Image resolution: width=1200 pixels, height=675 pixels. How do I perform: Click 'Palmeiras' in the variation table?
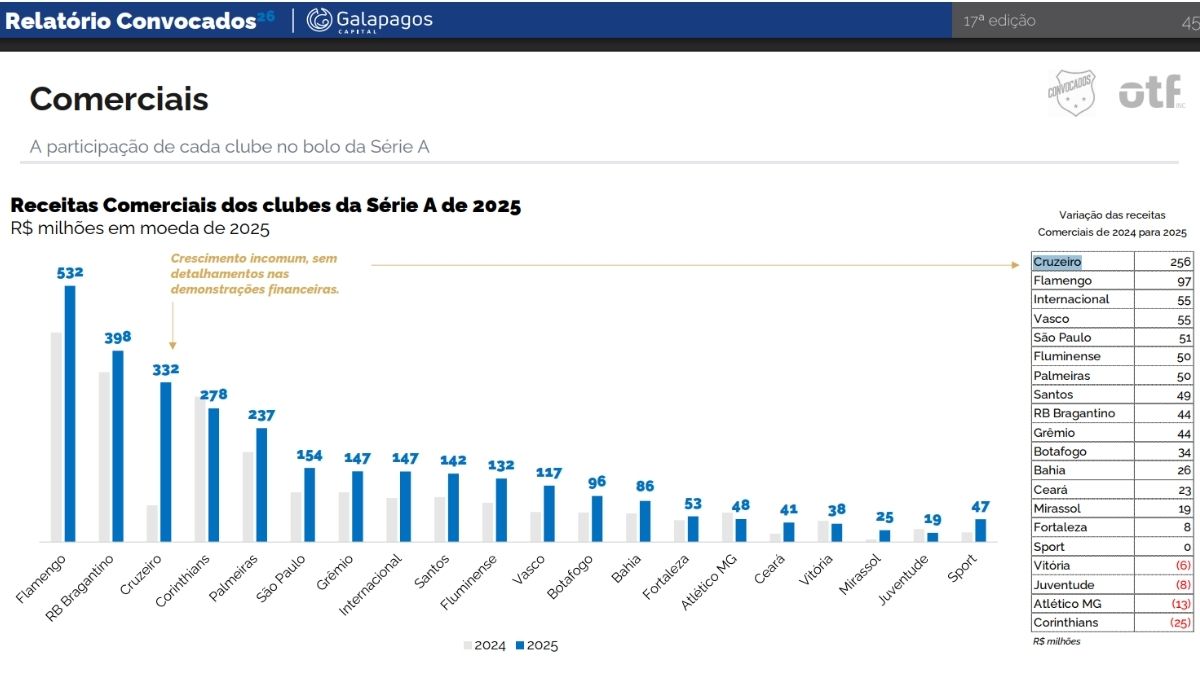1062,376
